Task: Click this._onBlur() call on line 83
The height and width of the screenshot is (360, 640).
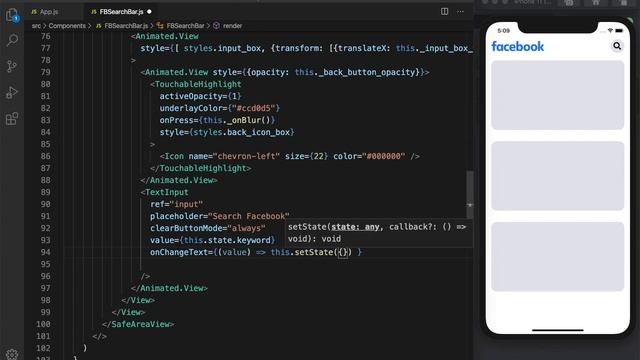Action: coord(237,120)
